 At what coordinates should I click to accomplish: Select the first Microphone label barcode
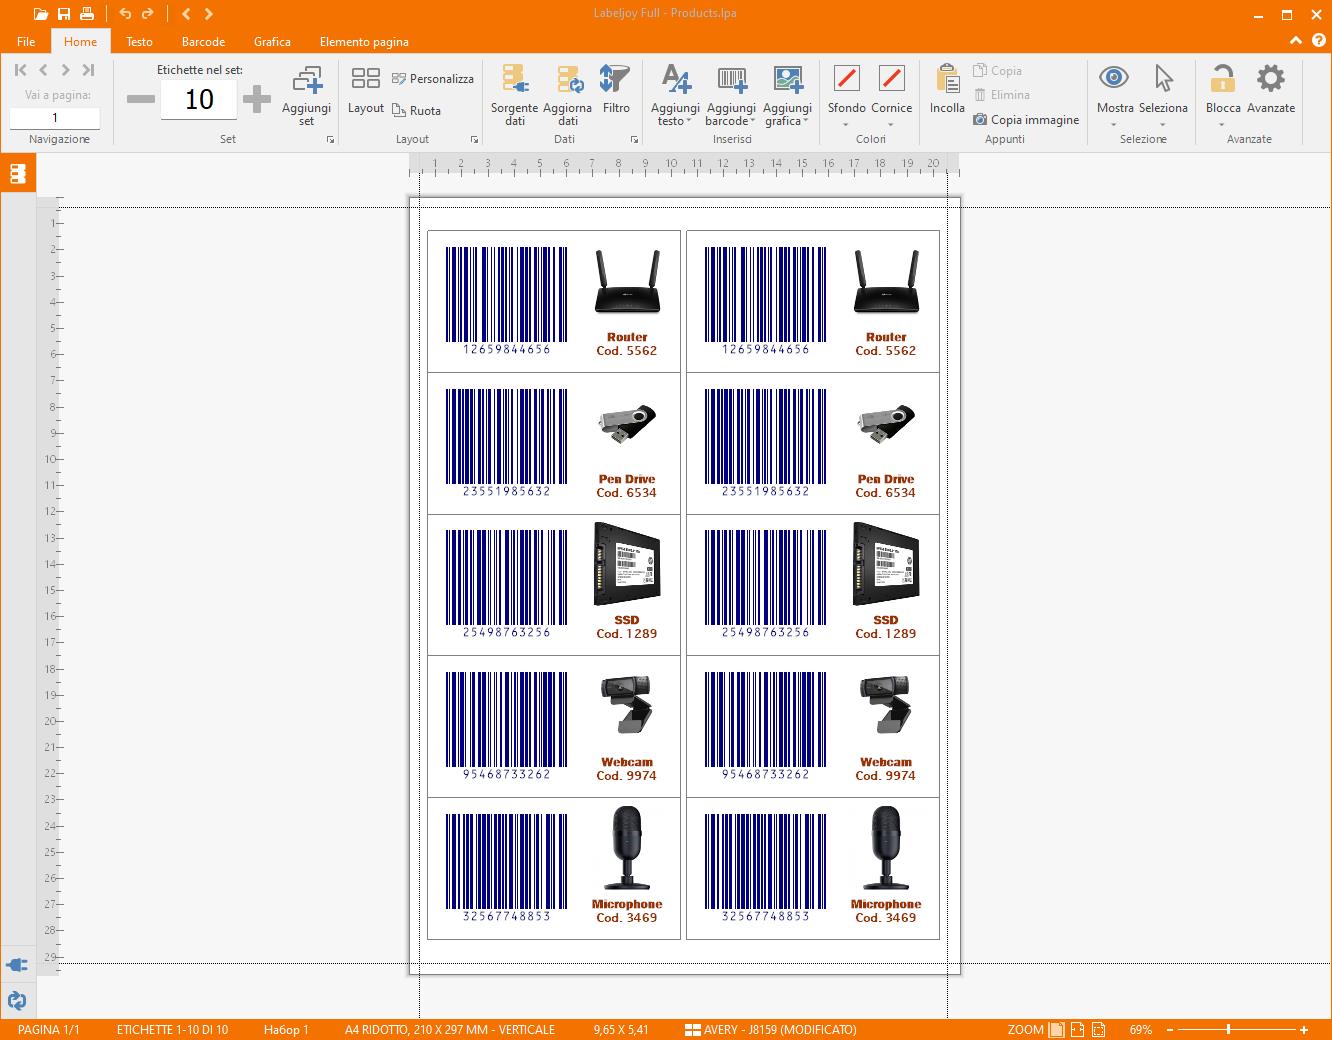click(x=506, y=867)
